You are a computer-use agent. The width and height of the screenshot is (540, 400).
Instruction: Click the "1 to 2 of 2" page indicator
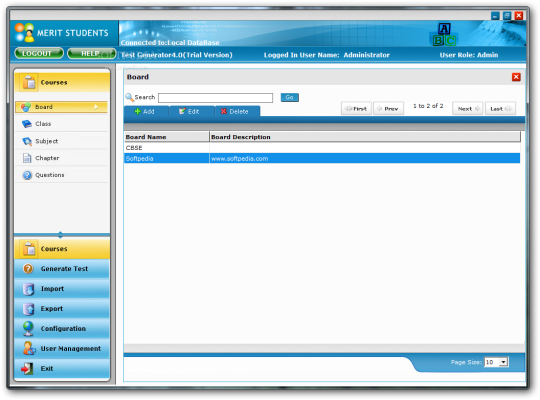(x=428, y=106)
